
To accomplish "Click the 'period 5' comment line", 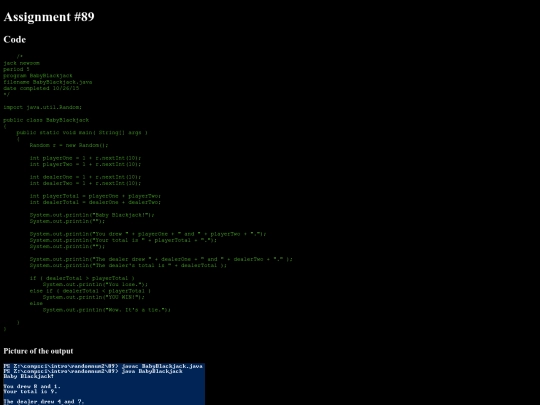I will [x=16, y=69].
